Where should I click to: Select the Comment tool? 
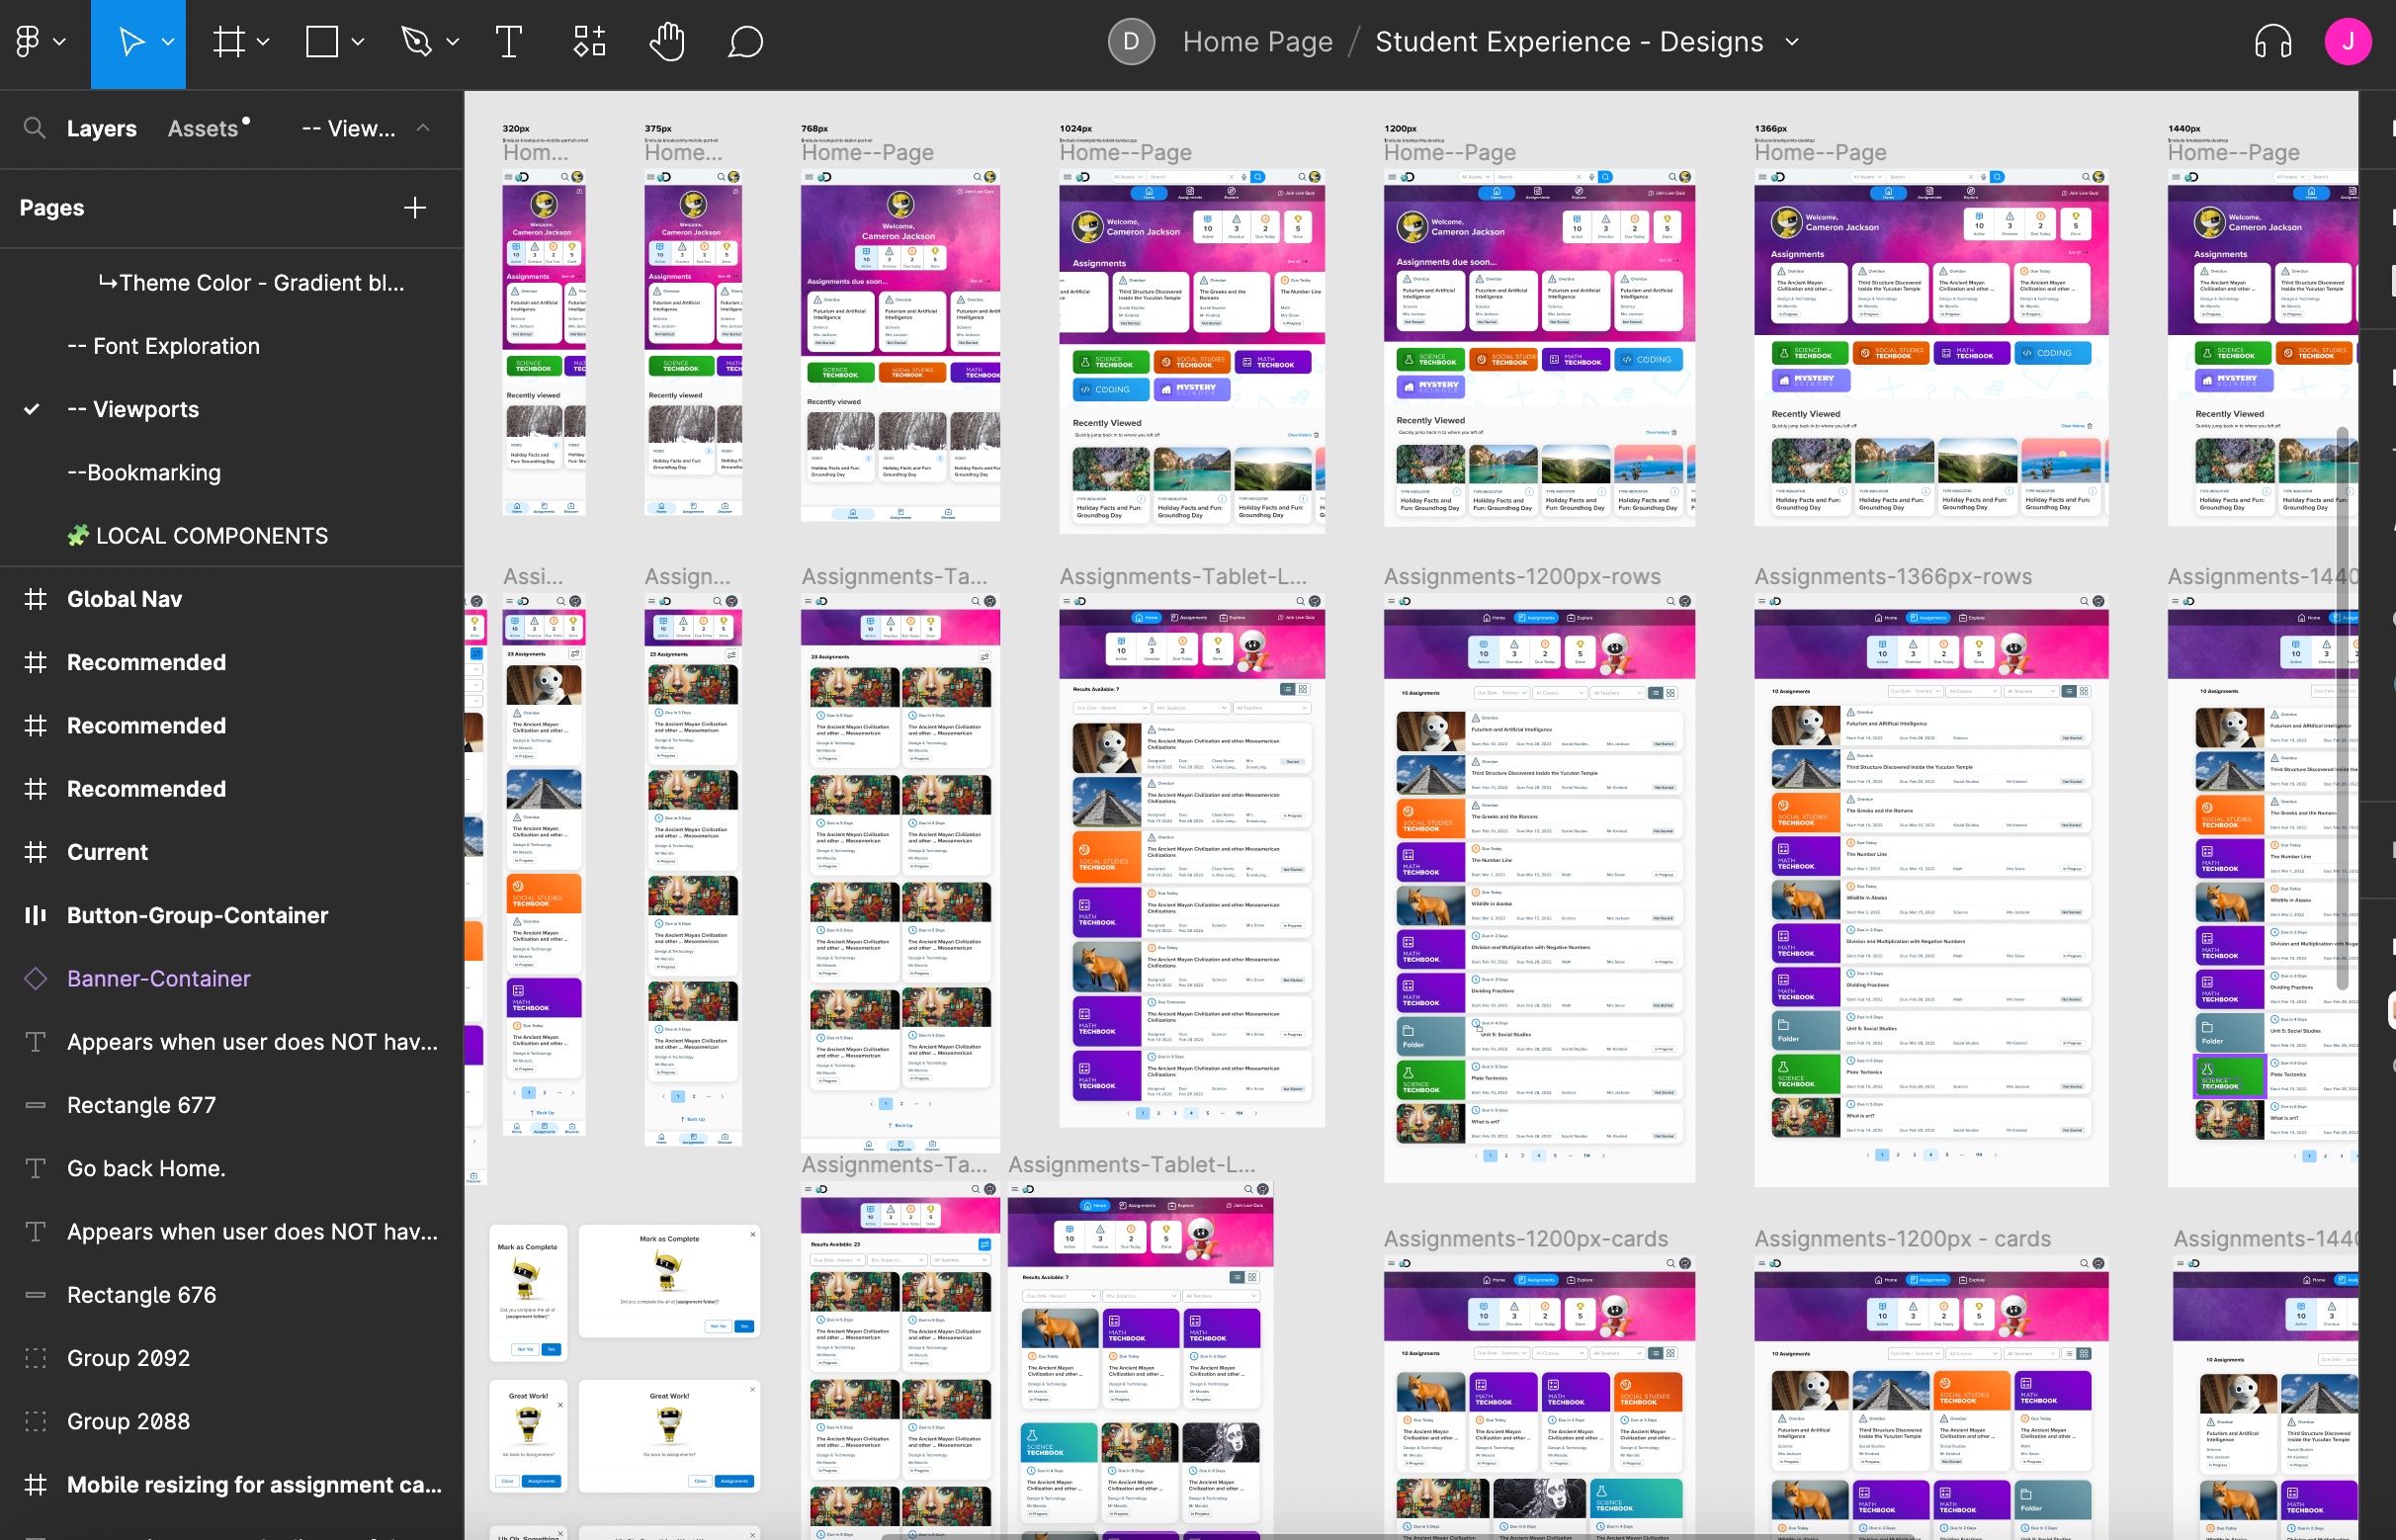745,42
